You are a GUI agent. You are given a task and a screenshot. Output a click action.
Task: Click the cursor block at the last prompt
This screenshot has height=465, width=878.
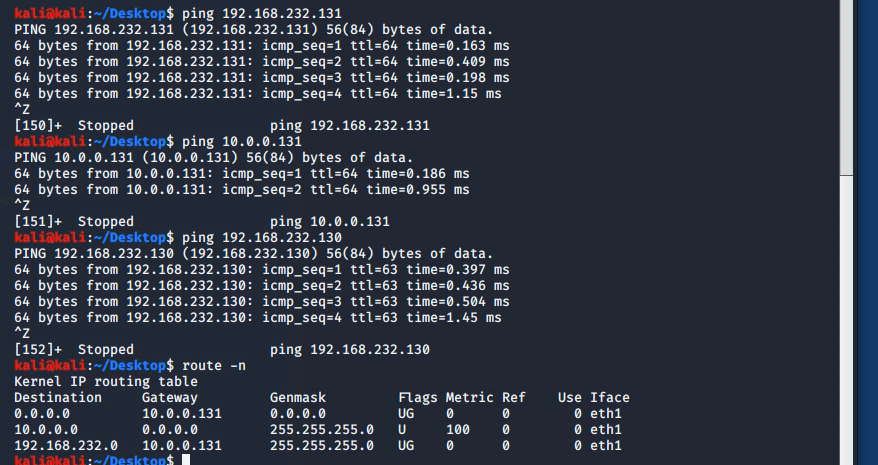click(x=187, y=460)
